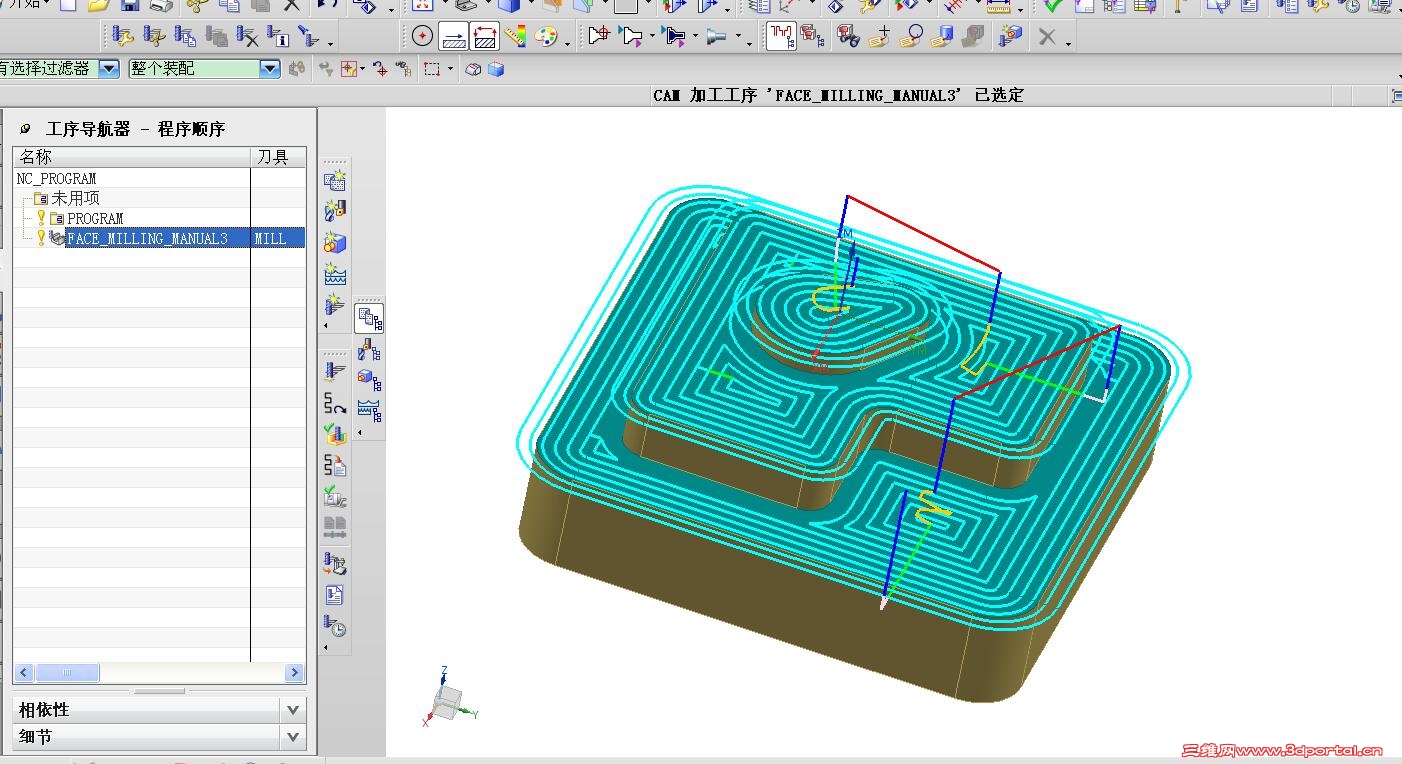Click the 名称 column header
This screenshot has width=1402, height=764.
click(x=131, y=157)
